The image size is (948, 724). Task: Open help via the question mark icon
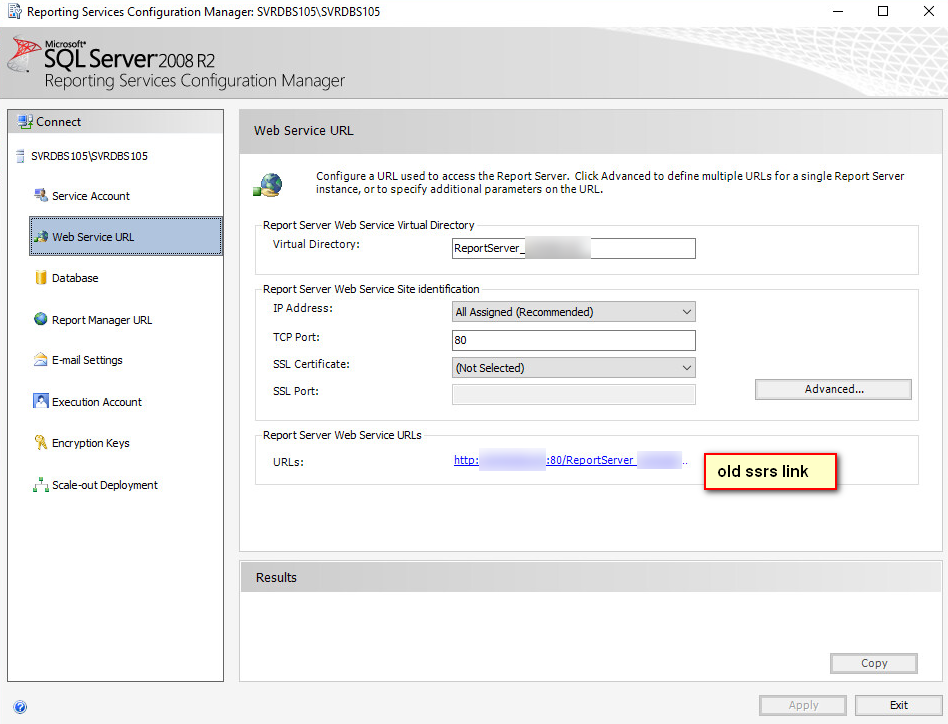pyautogui.click(x=20, y=706)
